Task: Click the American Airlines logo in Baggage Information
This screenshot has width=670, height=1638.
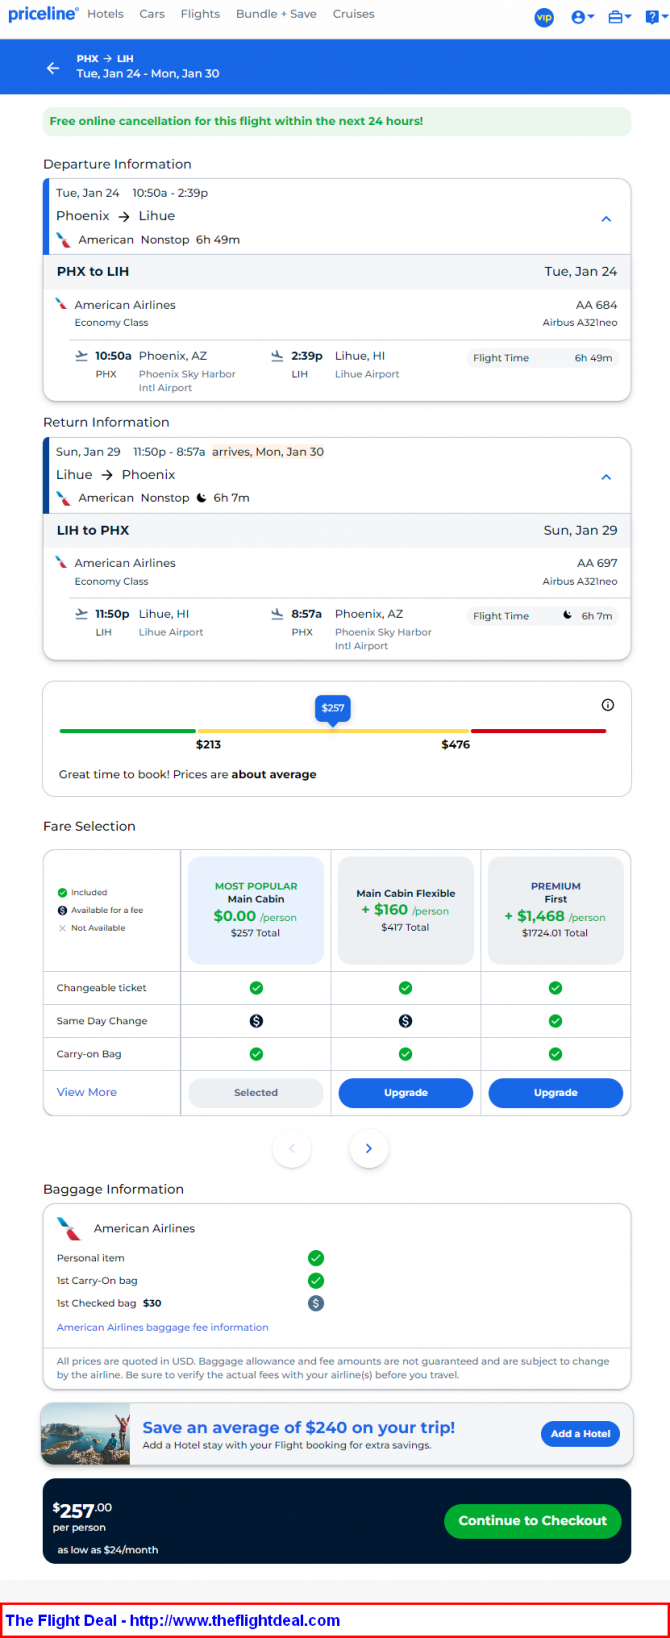Action: click(69, 1228)
